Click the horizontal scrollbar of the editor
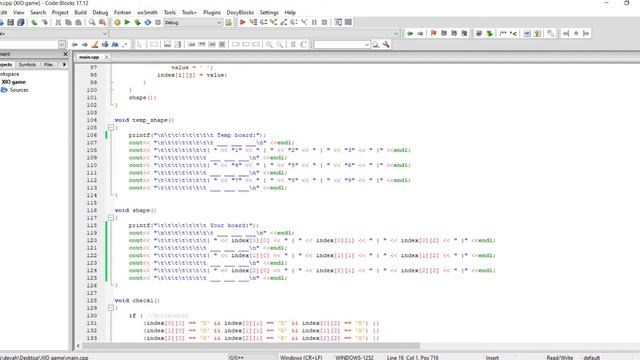This screenshot has width=640, height=360. (x=251, y=346)
